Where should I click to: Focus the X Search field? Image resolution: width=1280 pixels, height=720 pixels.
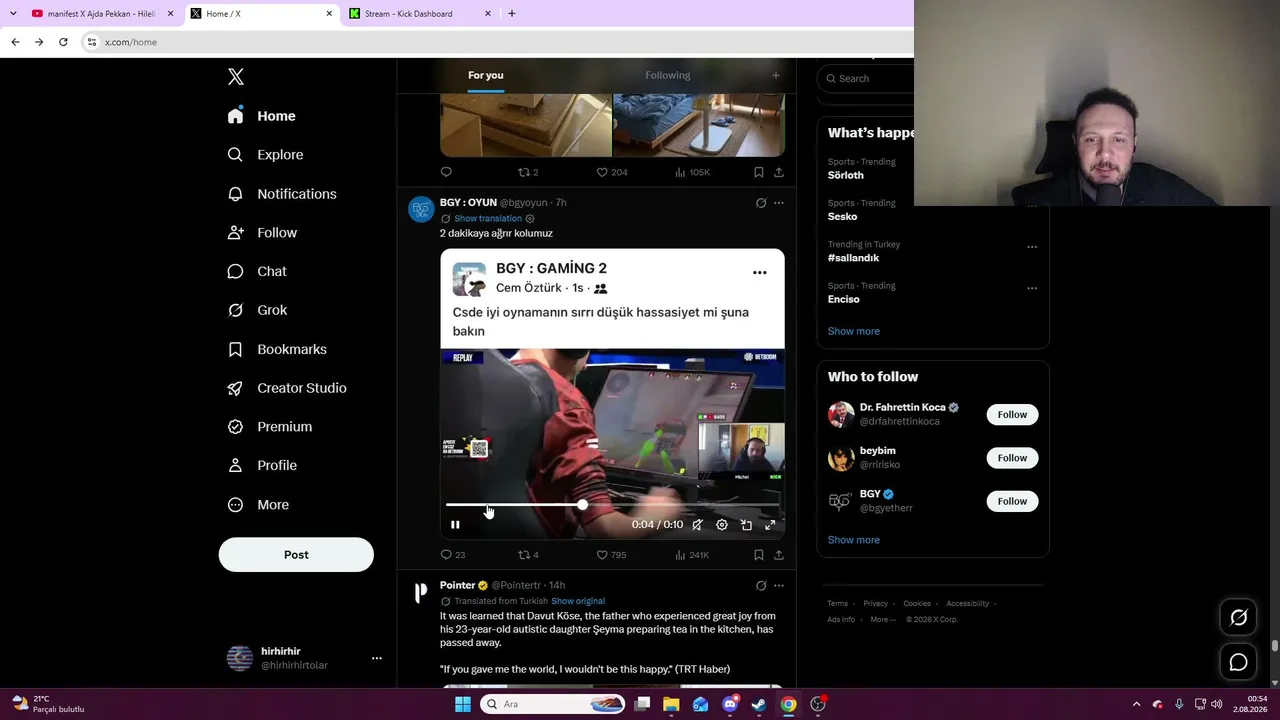coord(866,78)
